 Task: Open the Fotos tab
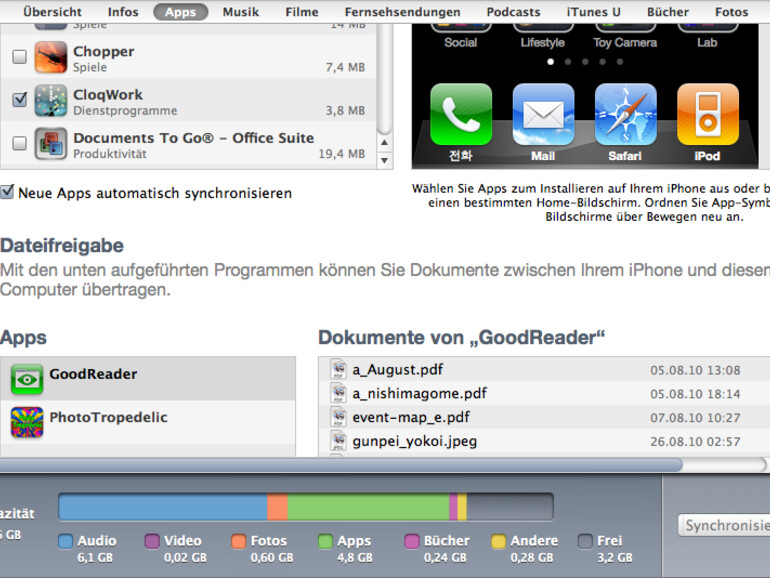click(x=732, y=12)
